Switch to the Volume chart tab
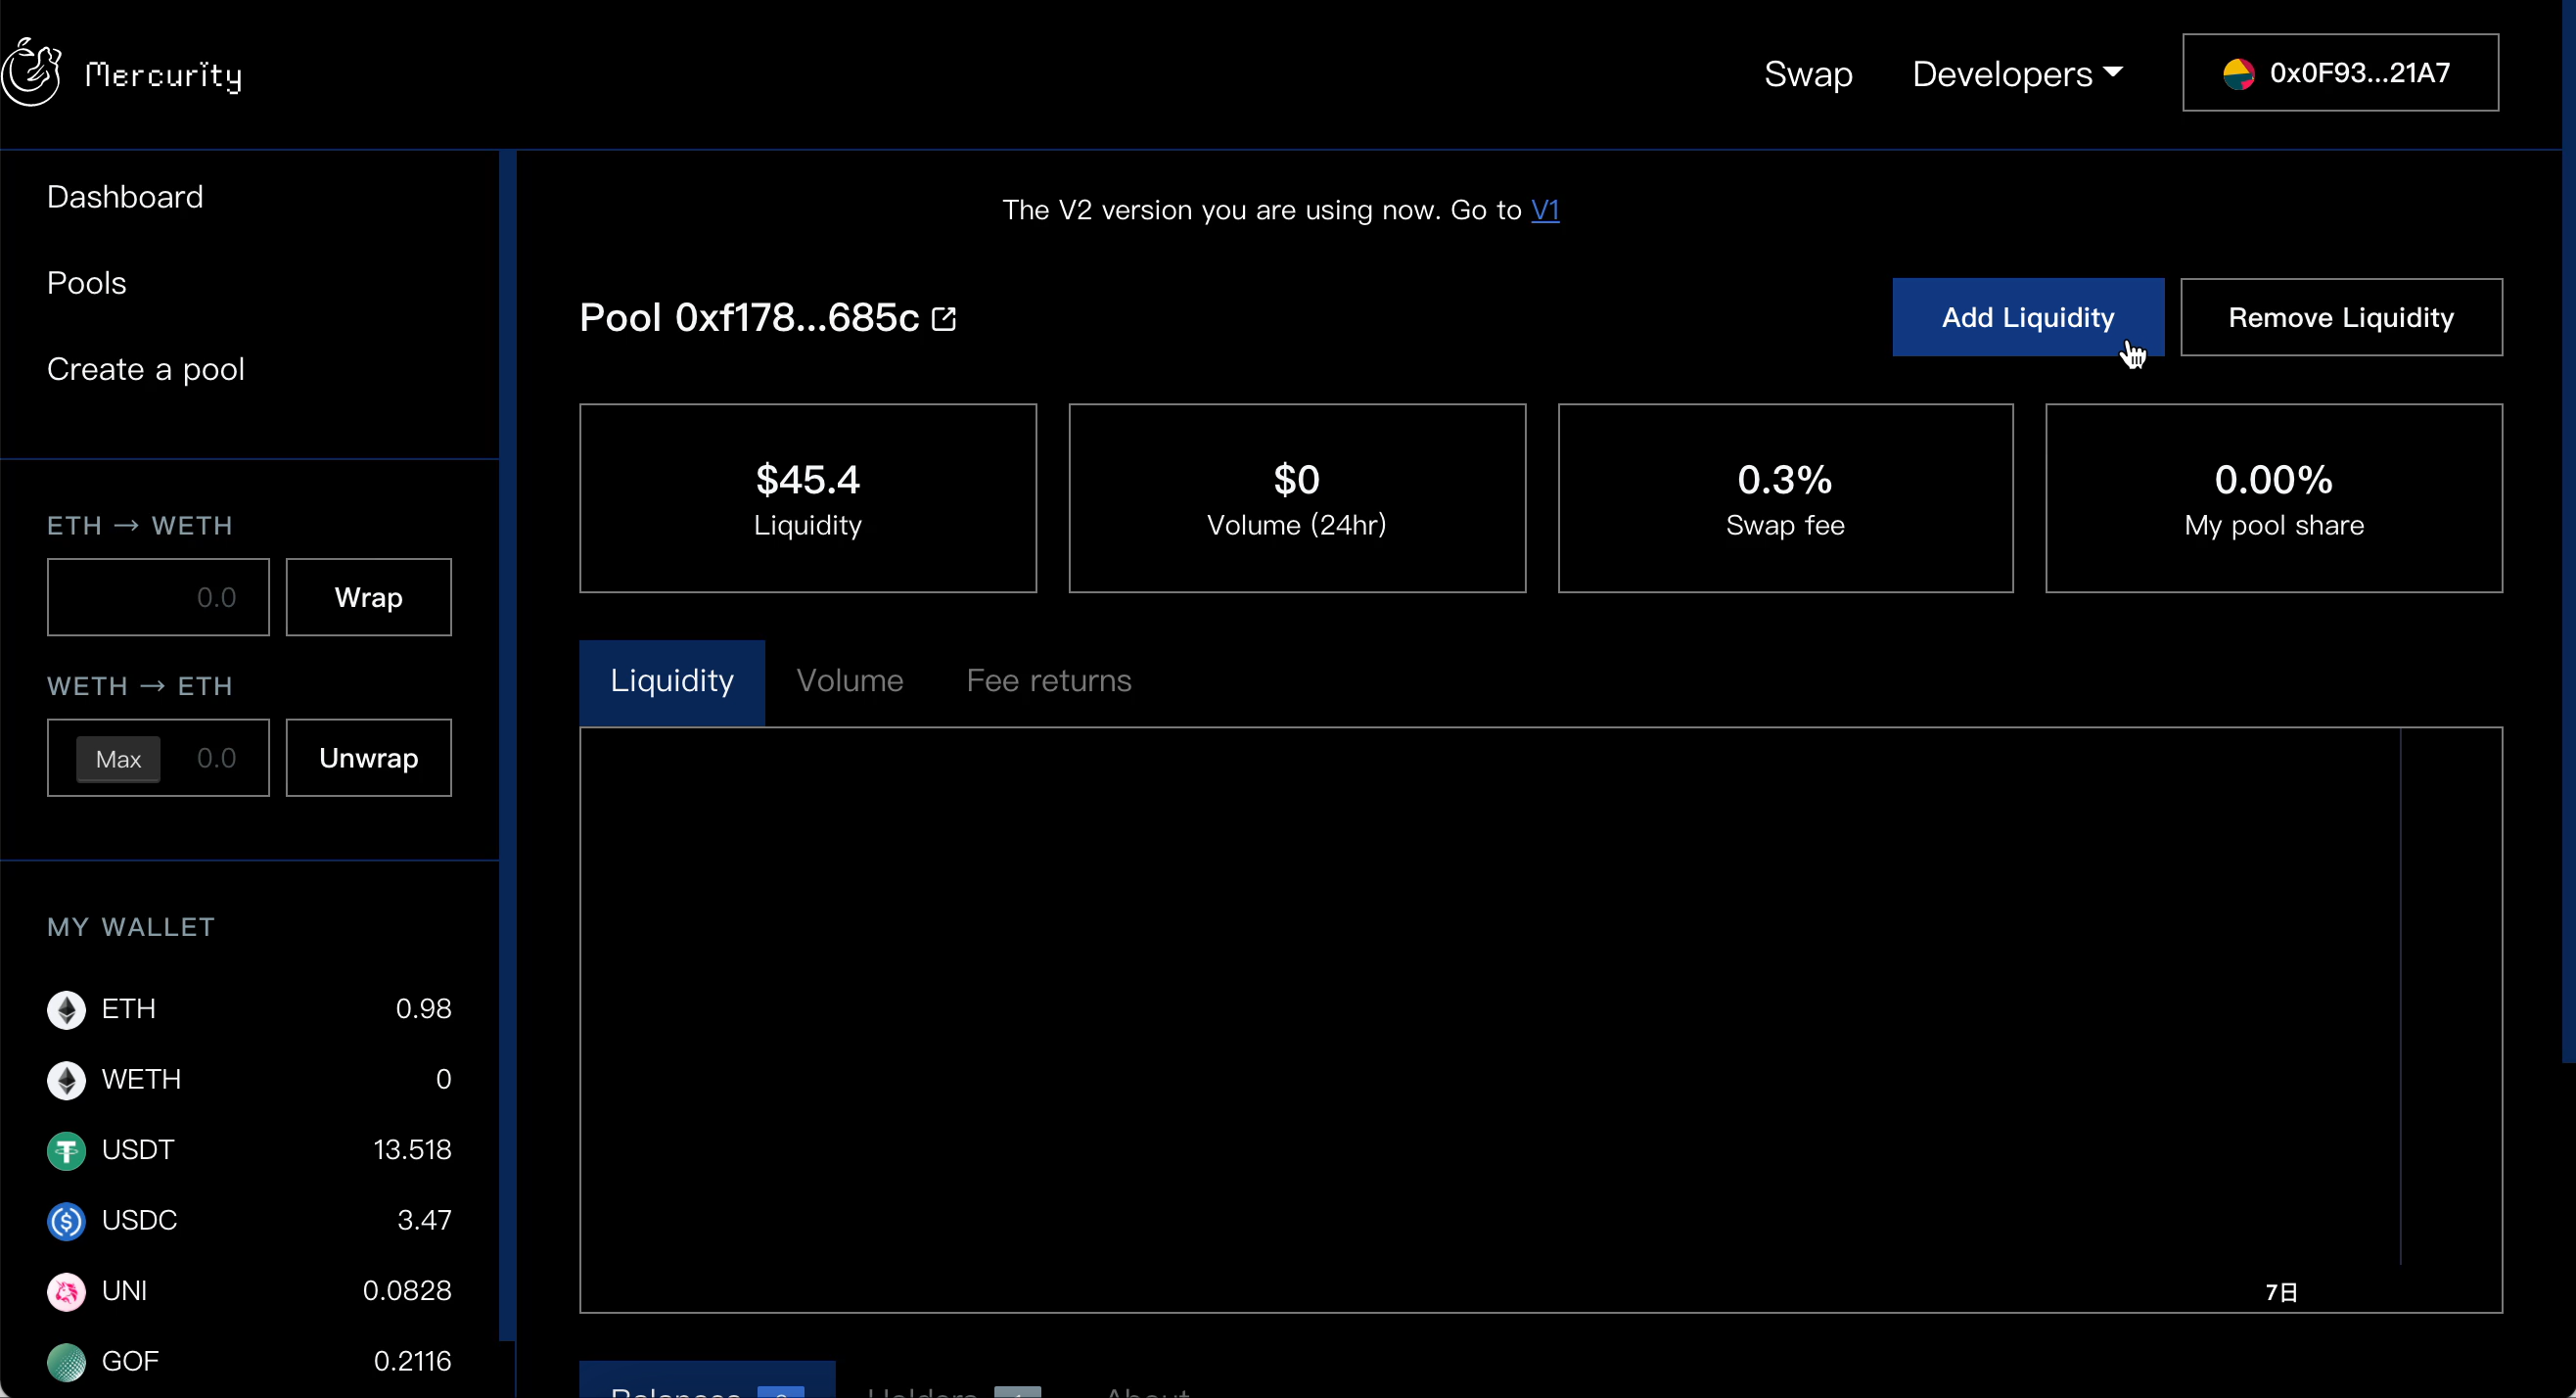Image resolution: width=2576 pixels, height=1398 pixels. pos(849,681)
